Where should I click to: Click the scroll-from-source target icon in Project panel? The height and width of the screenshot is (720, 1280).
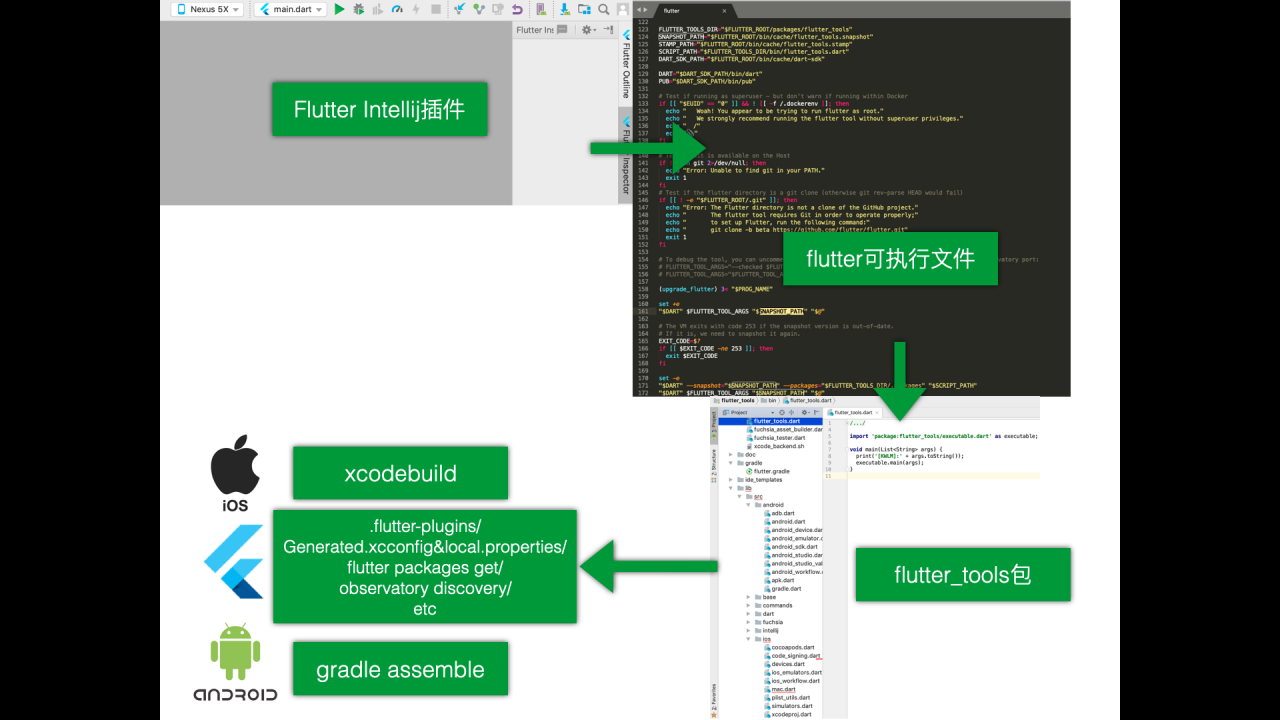coord(782,412)
